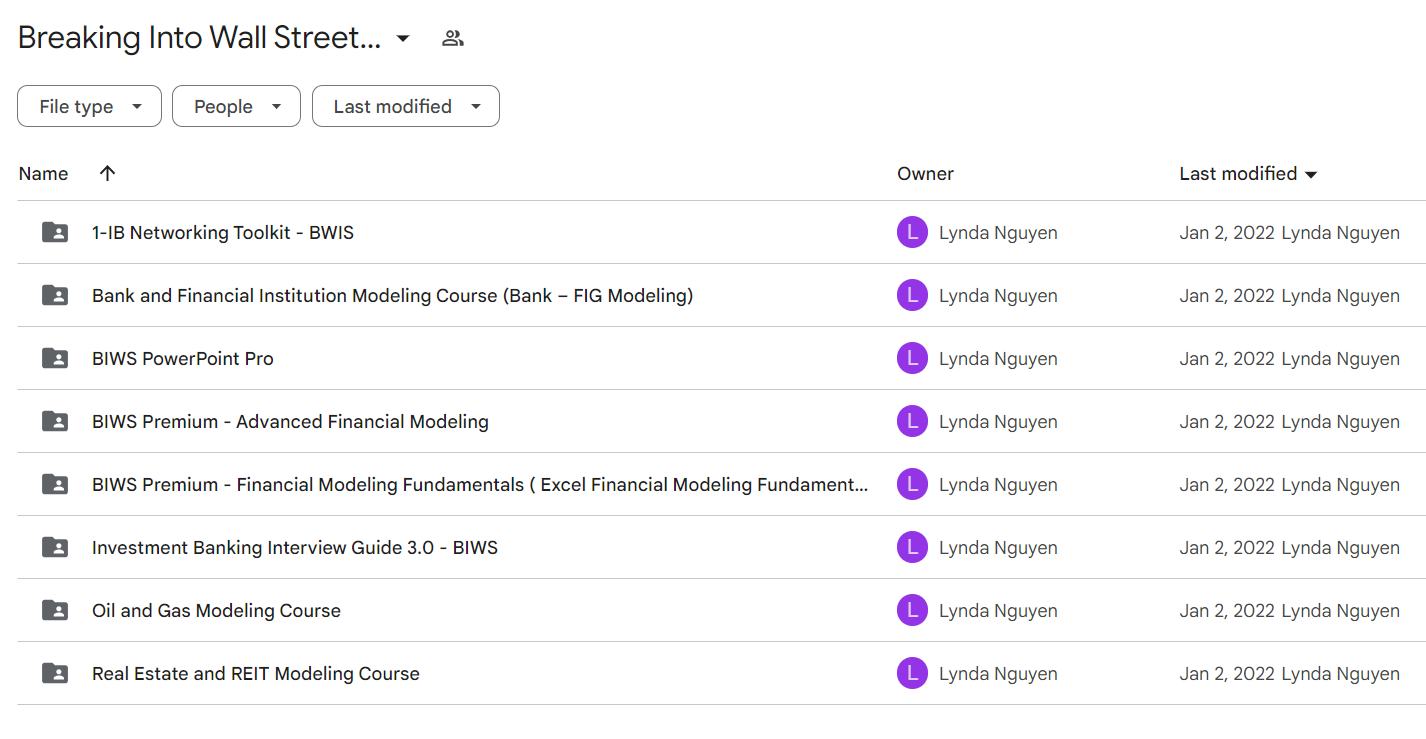This screenshot has height=739, width=1426.
Task: Click folder icon for Investment Banking Interview Guide 3.0
Action: (x=55, y=548)
